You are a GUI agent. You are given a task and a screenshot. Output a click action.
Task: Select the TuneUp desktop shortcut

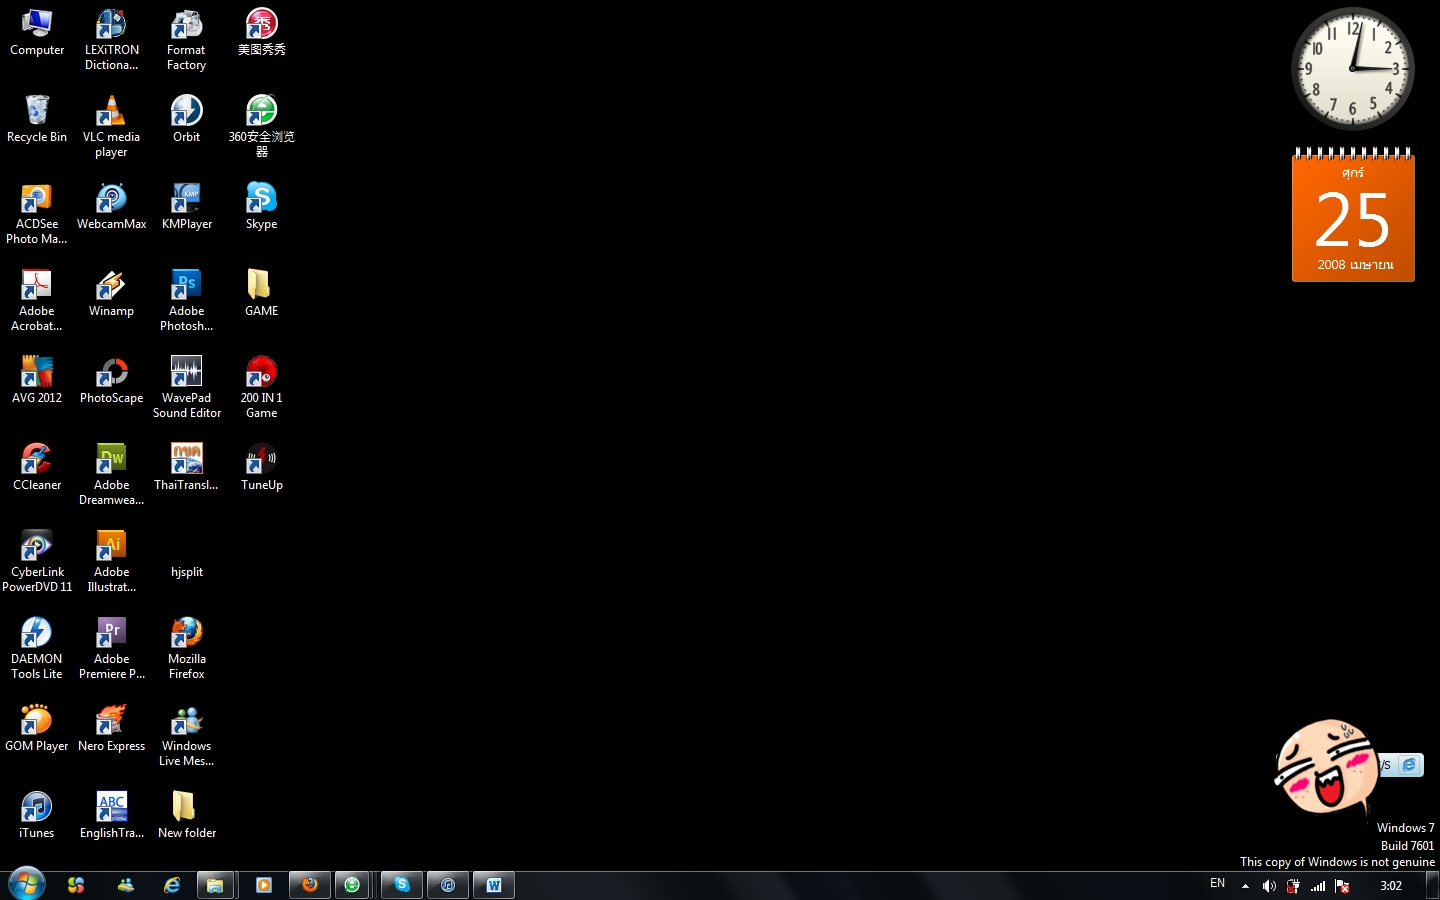tap(261, 468)
